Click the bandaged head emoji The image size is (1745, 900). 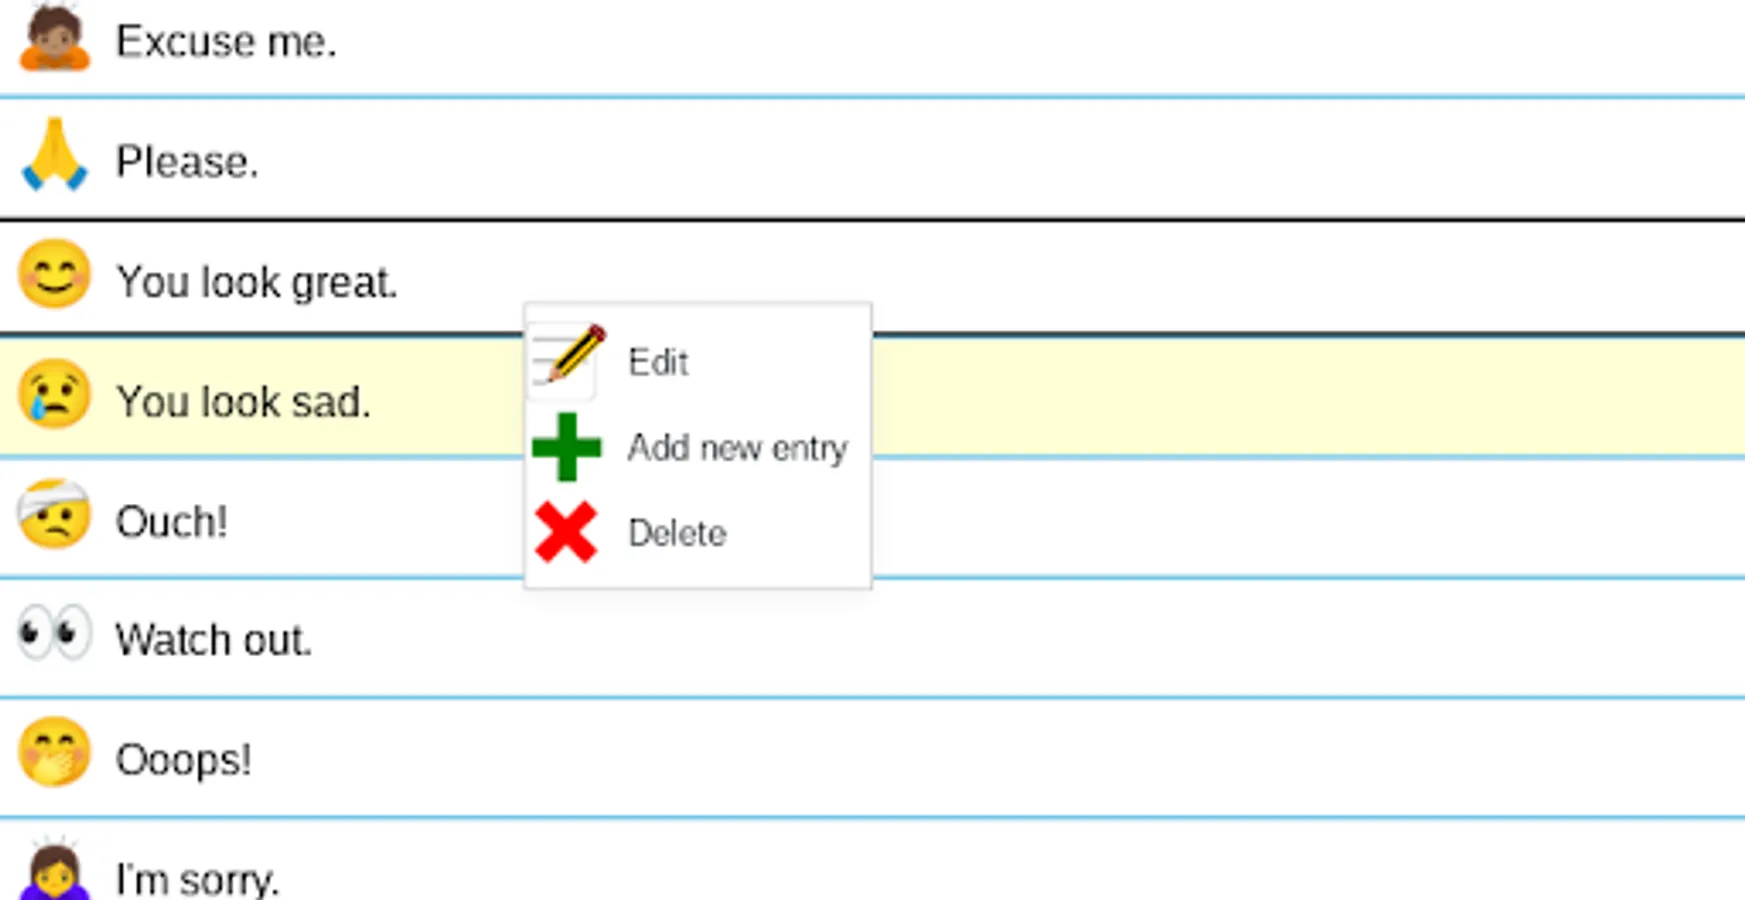pyautogui.click(x=55, y=516)
